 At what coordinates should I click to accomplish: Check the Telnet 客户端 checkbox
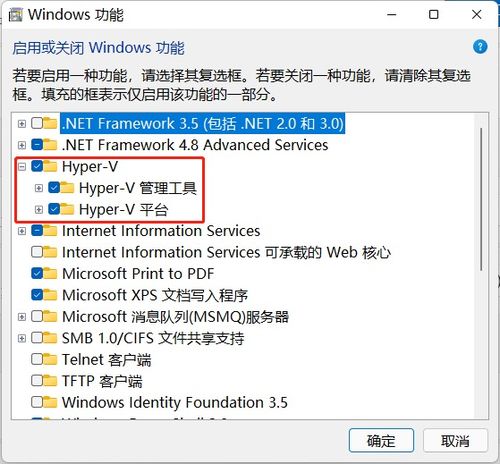[37, 359]
